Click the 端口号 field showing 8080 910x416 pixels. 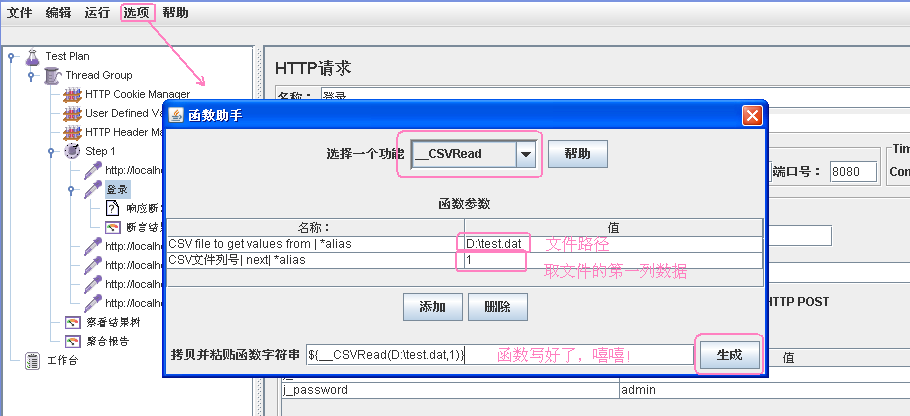pos(853,172)
